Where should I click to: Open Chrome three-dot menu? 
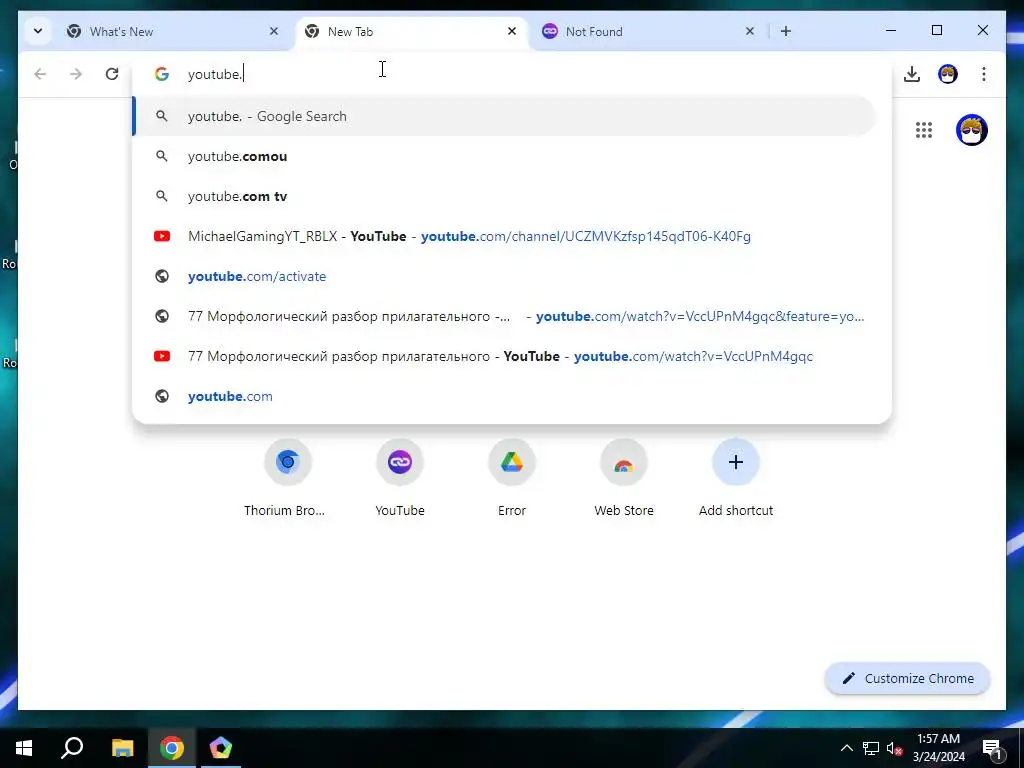pyautogui.click(x=984, y=74)
